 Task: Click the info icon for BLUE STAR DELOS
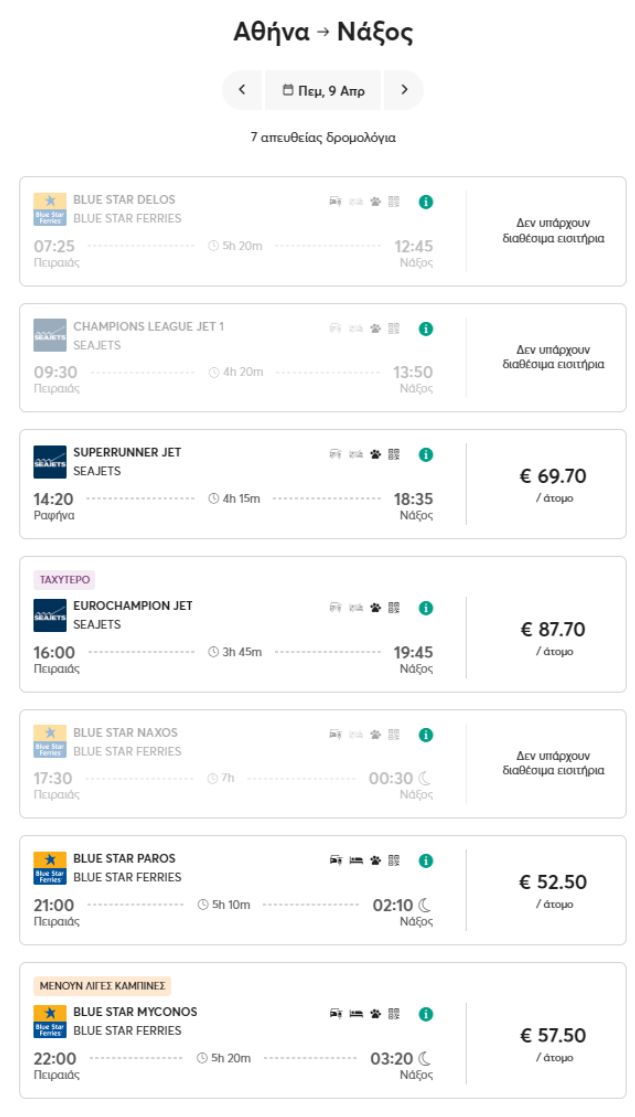(x=426, y=201)
